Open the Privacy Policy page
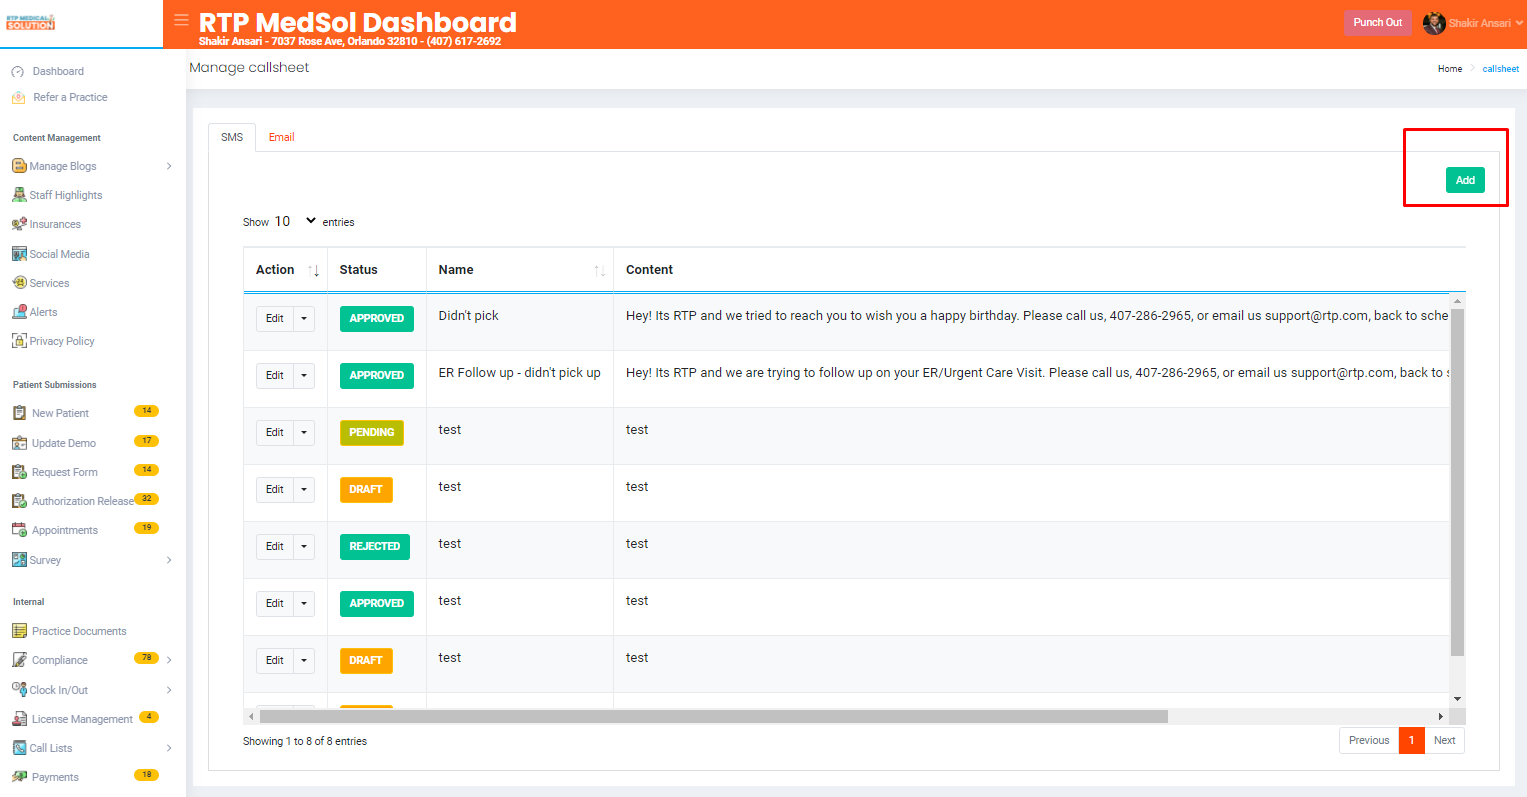 (62, 341)
